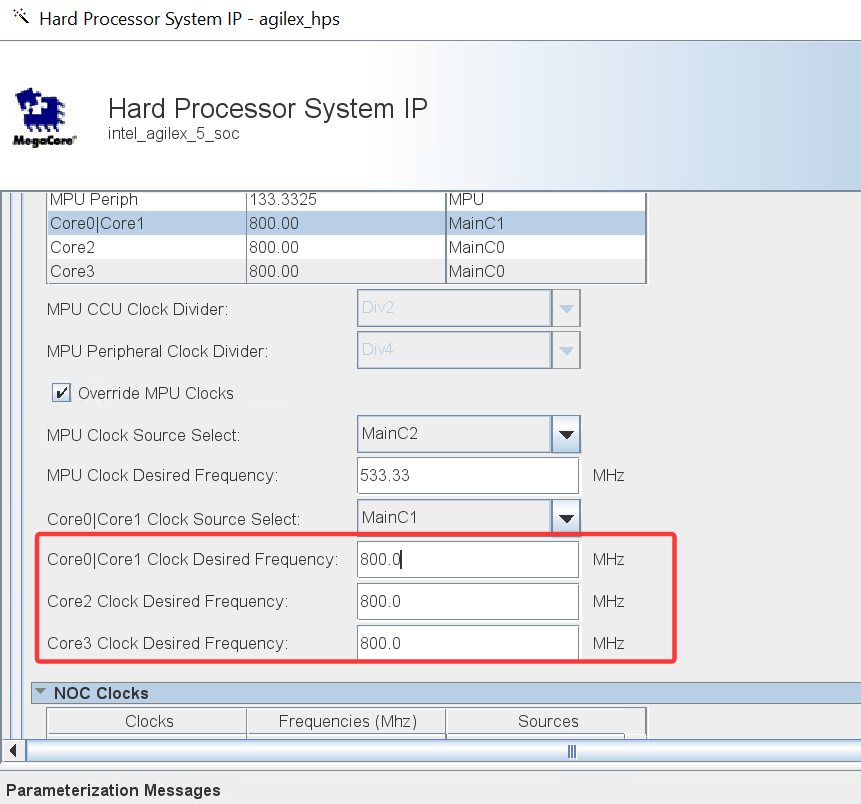Screen dimensions: 861x804
Task: Select the Core0|Core1 row in clocks table
Action: point(346,223)
